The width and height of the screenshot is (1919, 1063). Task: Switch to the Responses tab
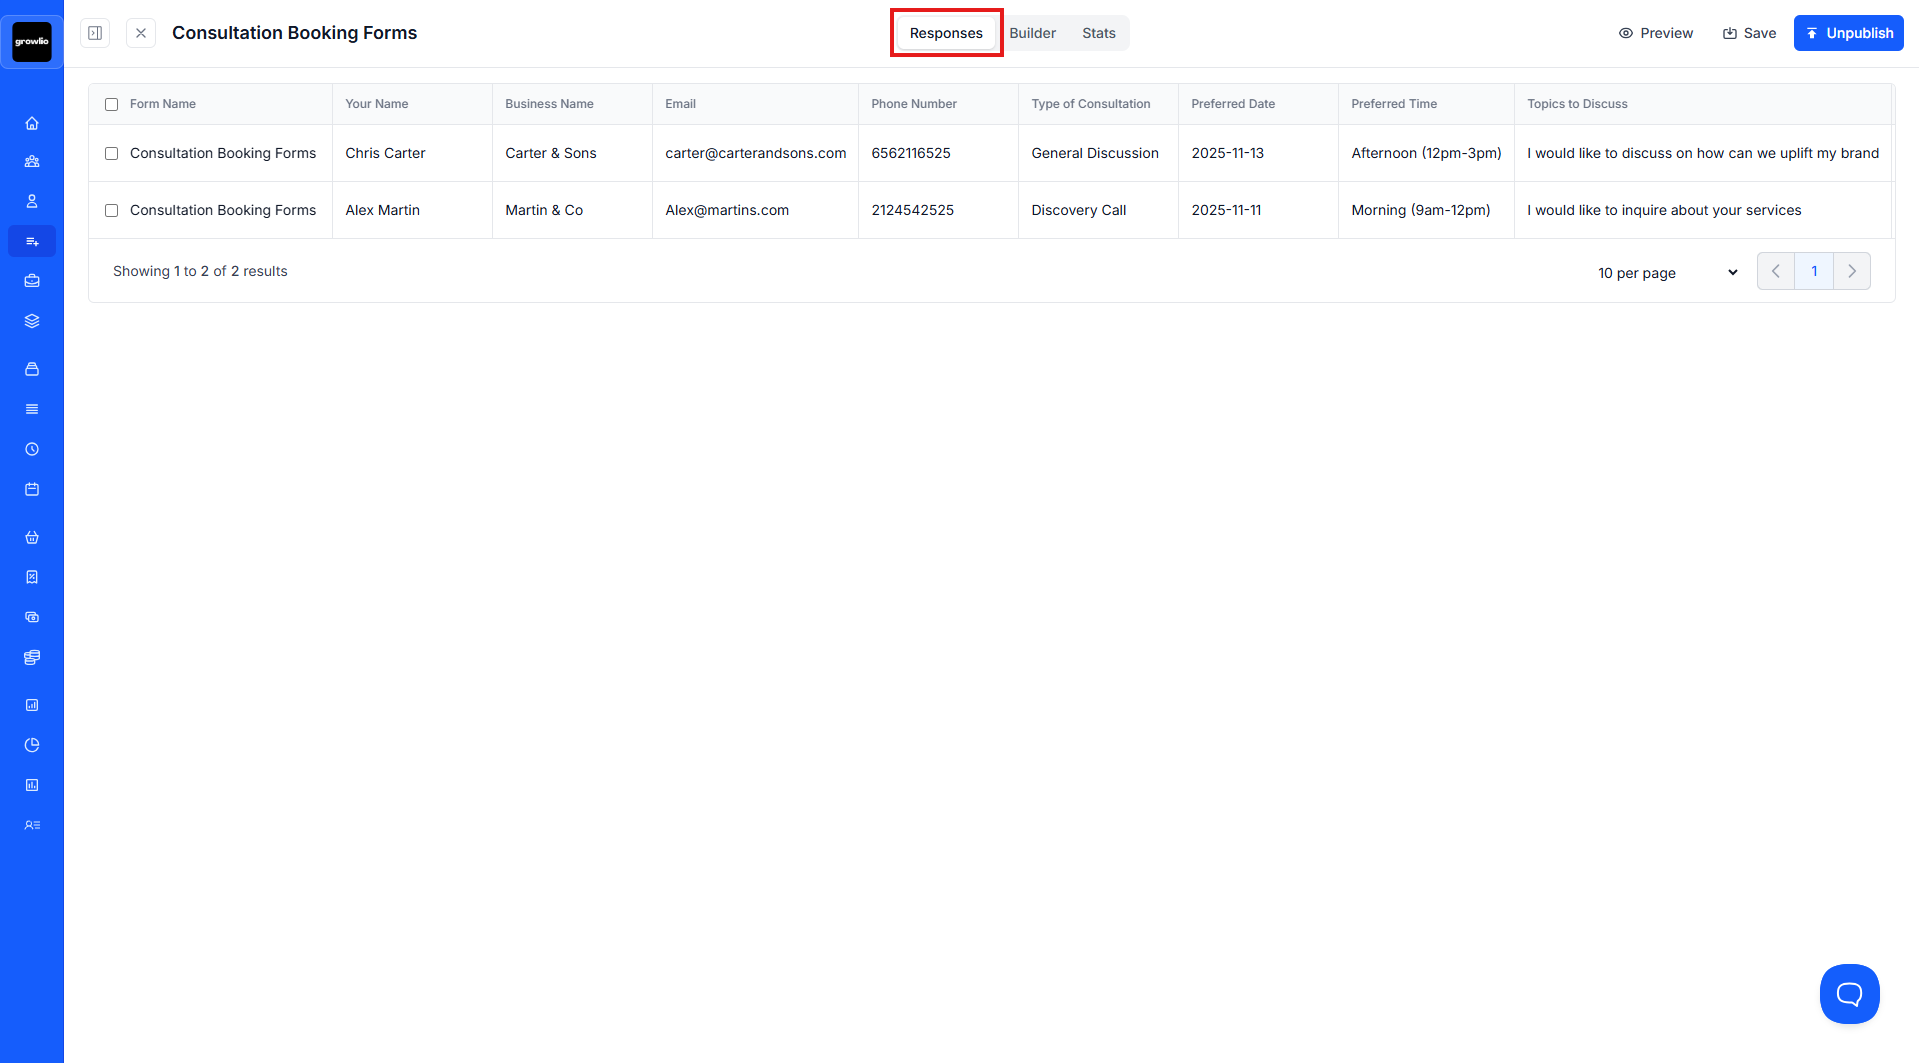946,33
